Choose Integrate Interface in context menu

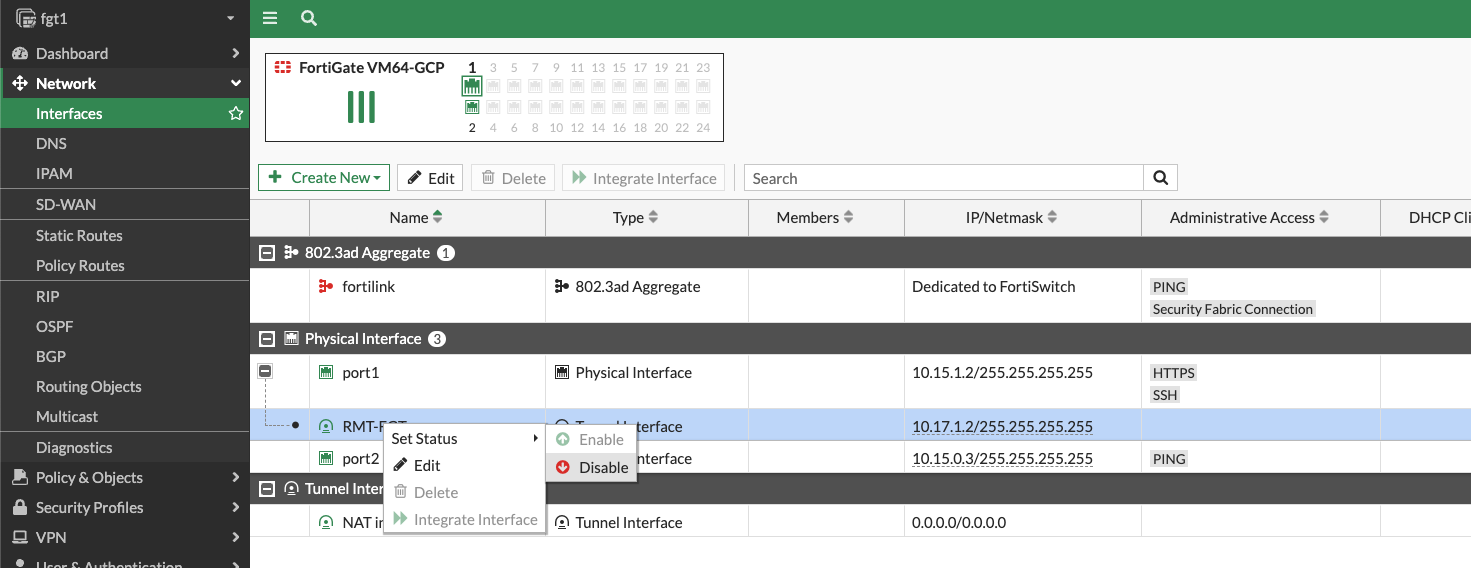(x=464, y=519)
